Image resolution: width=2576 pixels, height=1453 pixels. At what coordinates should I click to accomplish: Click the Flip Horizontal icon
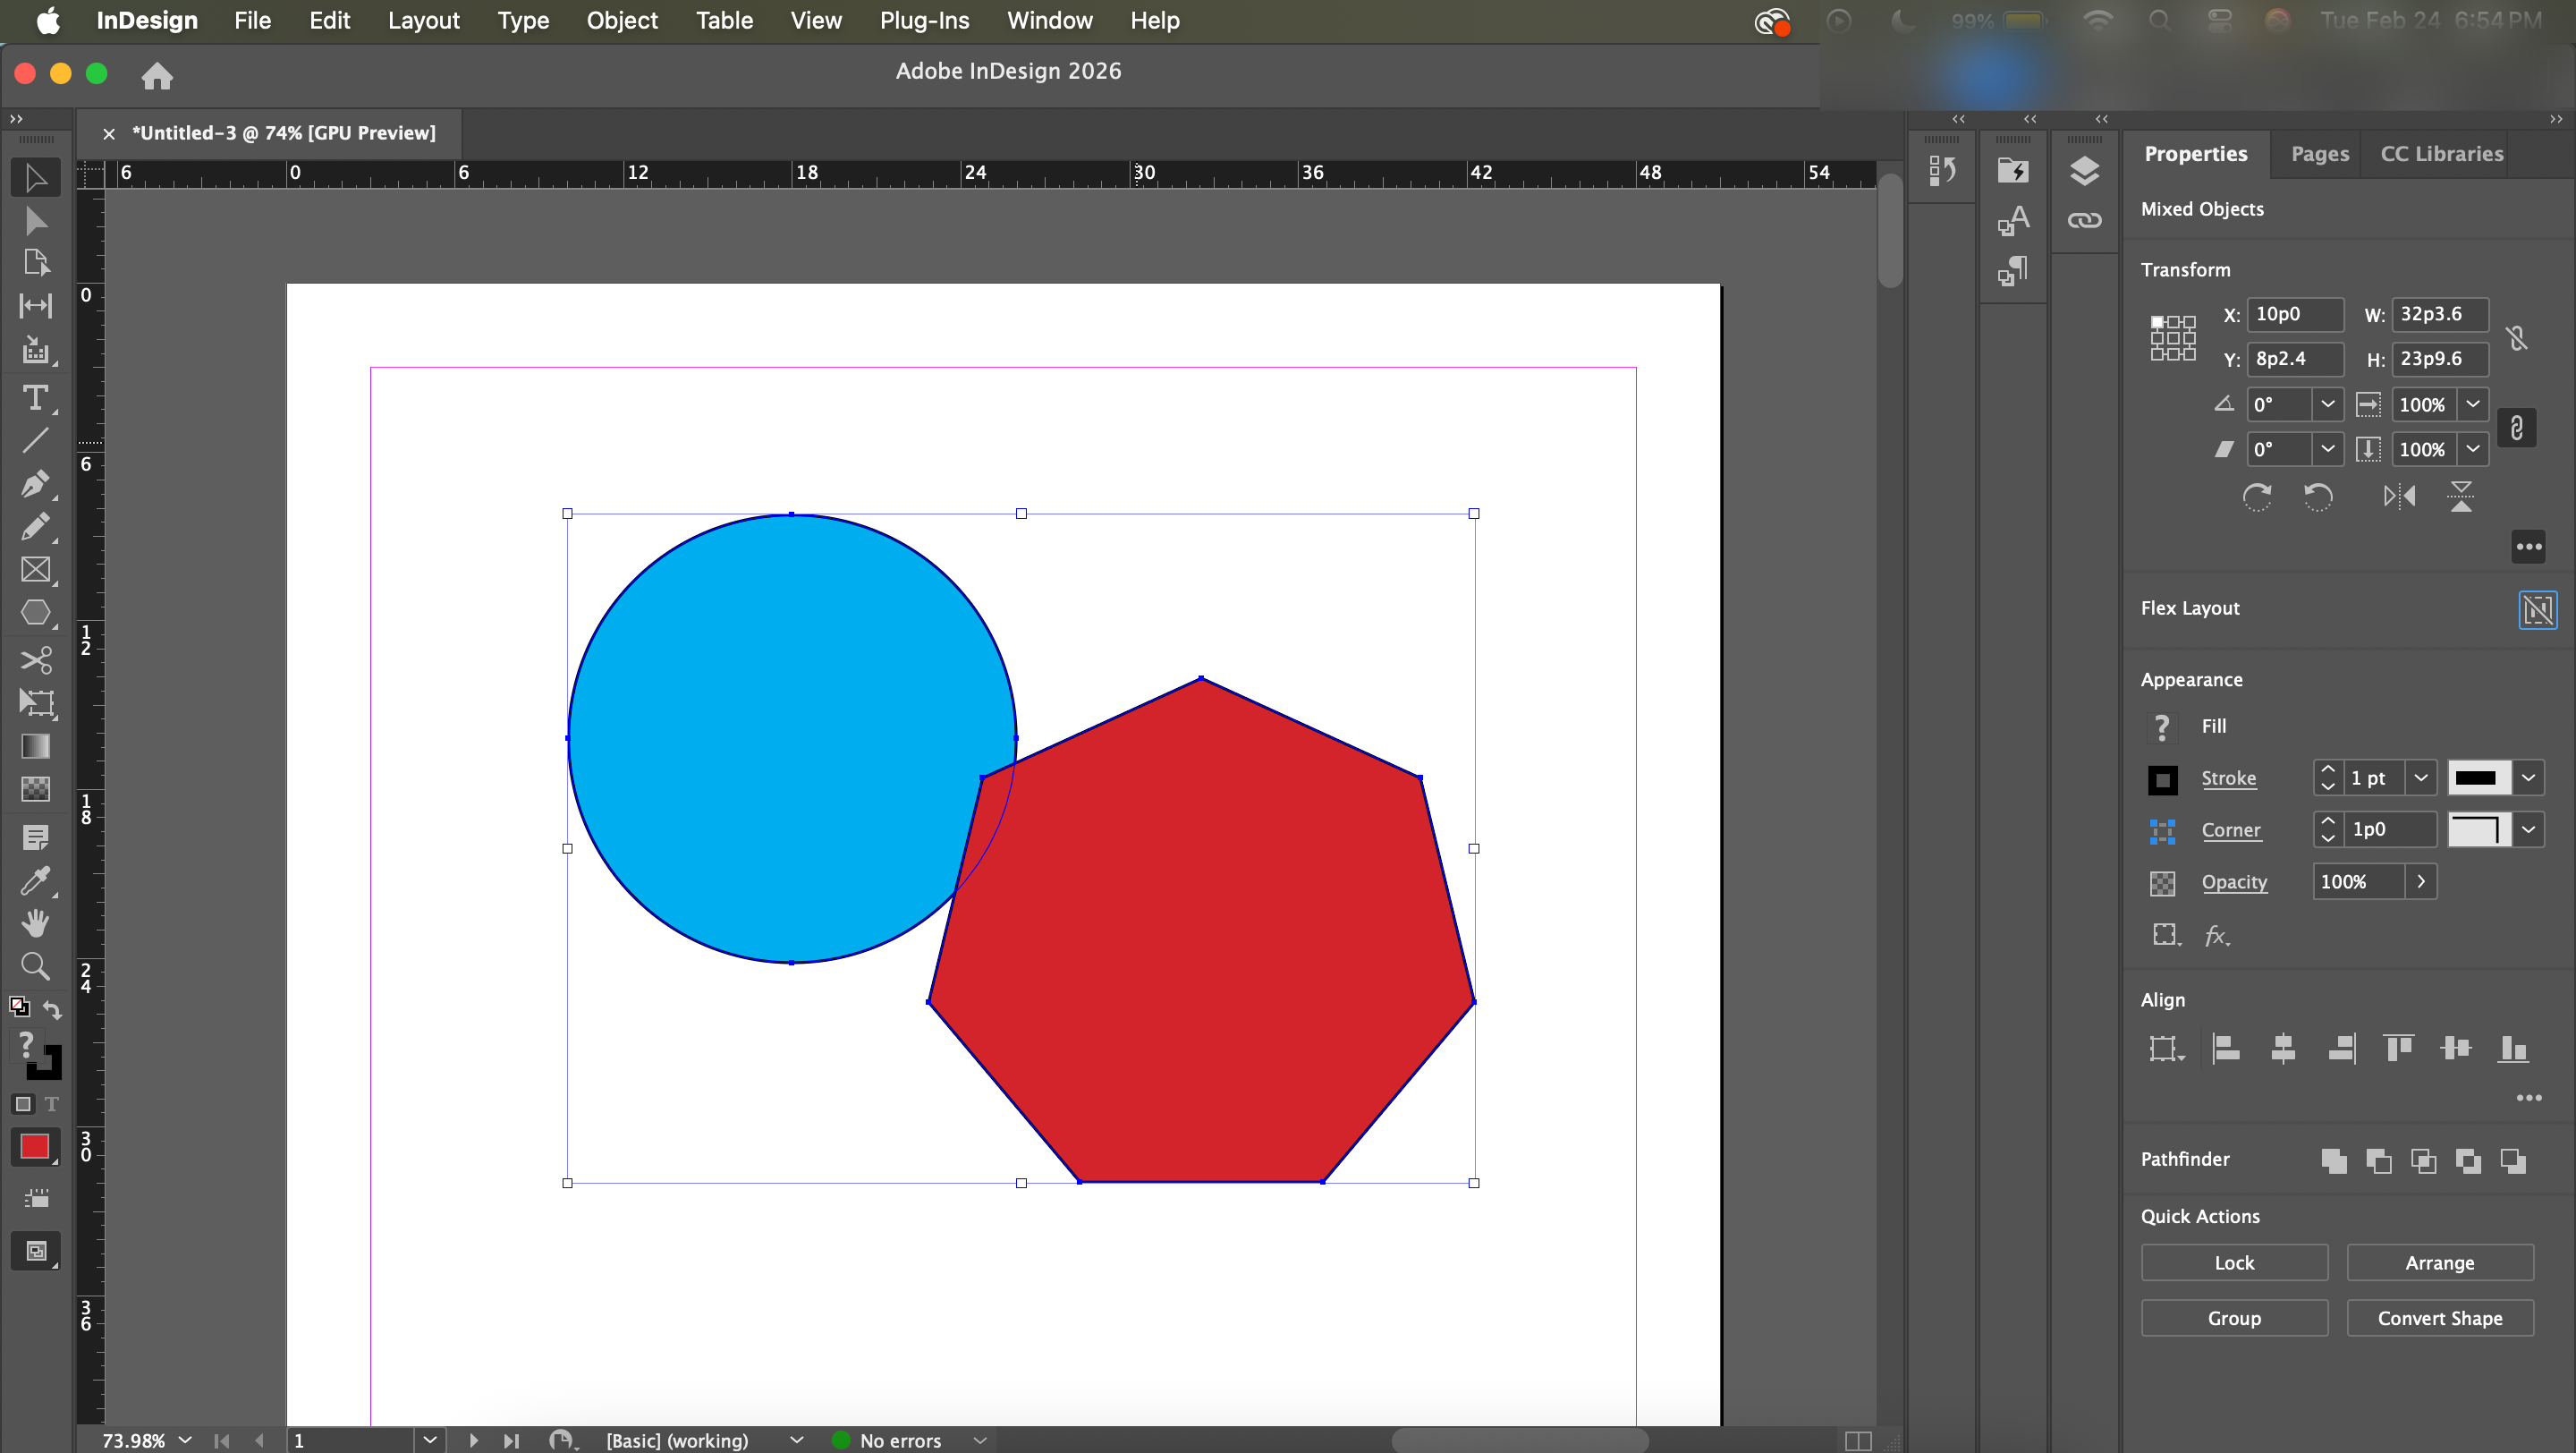(x=2399, y=496)
